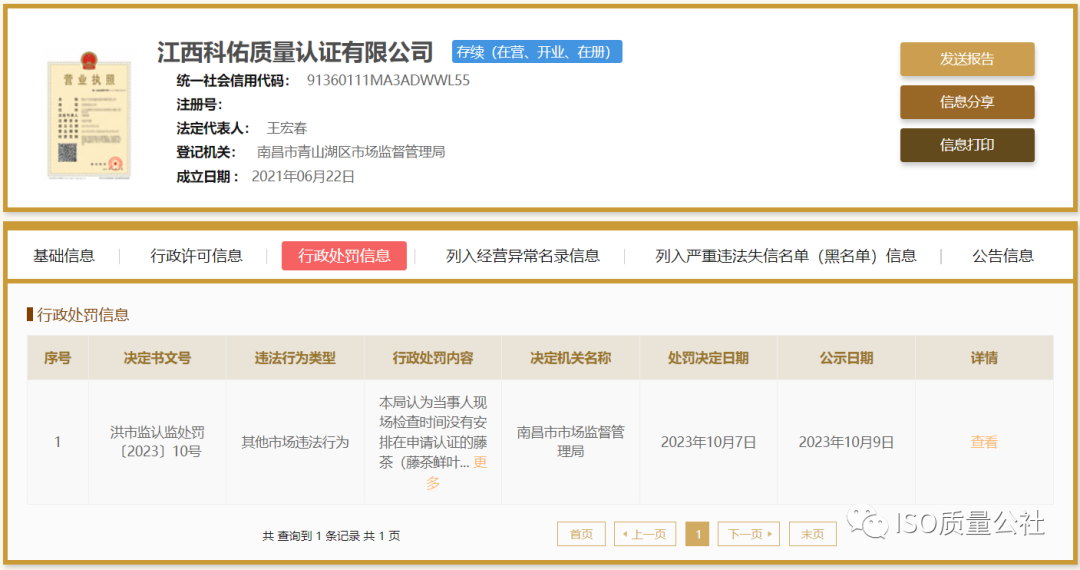Open the business license thumbnail image
1080x570 pixels.
click(x=88, y=115)
